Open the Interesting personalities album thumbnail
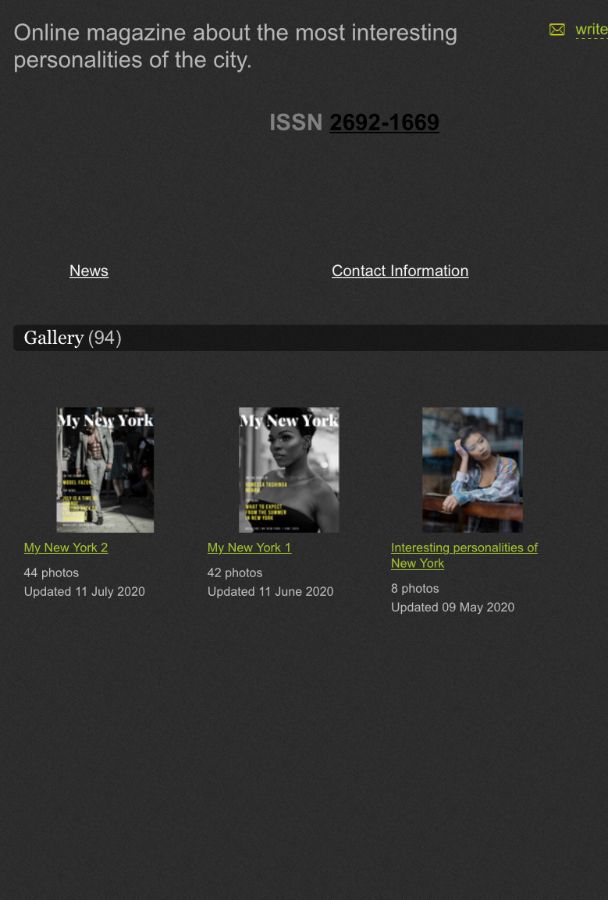This screenshot has height=900, width=608. coord(472,469)
